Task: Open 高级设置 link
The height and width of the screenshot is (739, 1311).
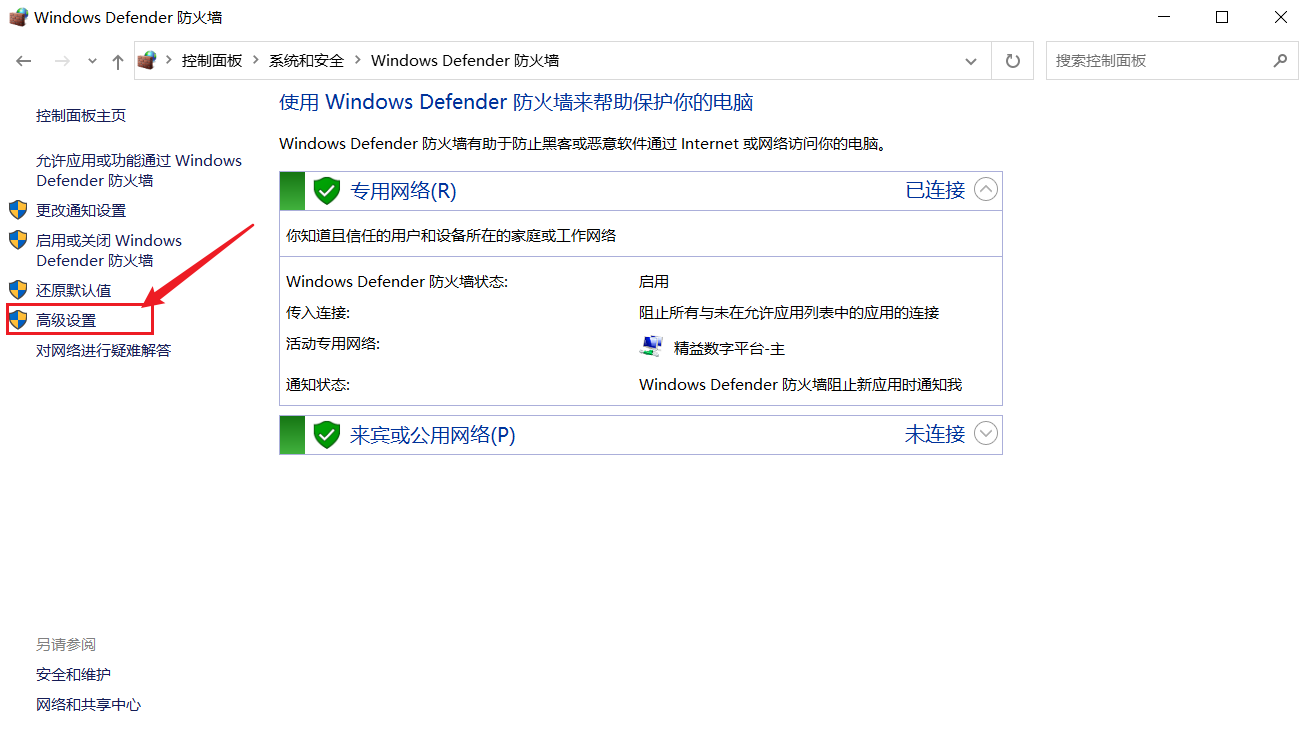Action: click(x=66, y=321)
